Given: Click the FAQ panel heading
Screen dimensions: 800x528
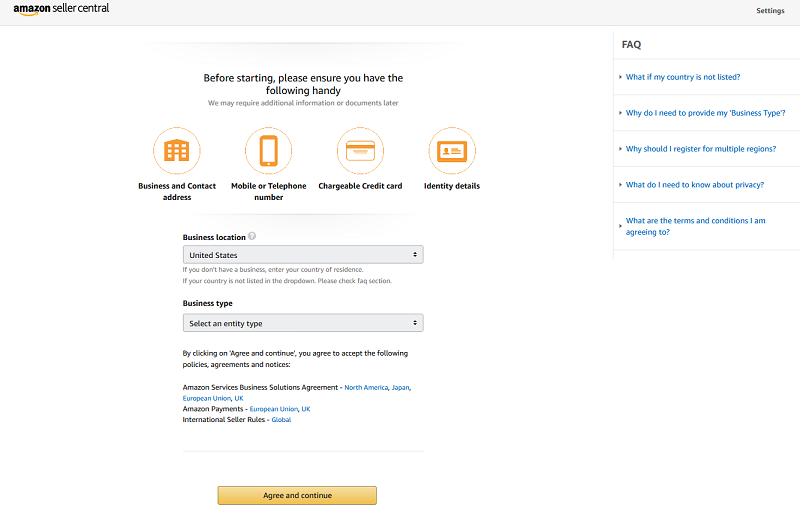Looking at the screenshot, I should tap(631, 44).
